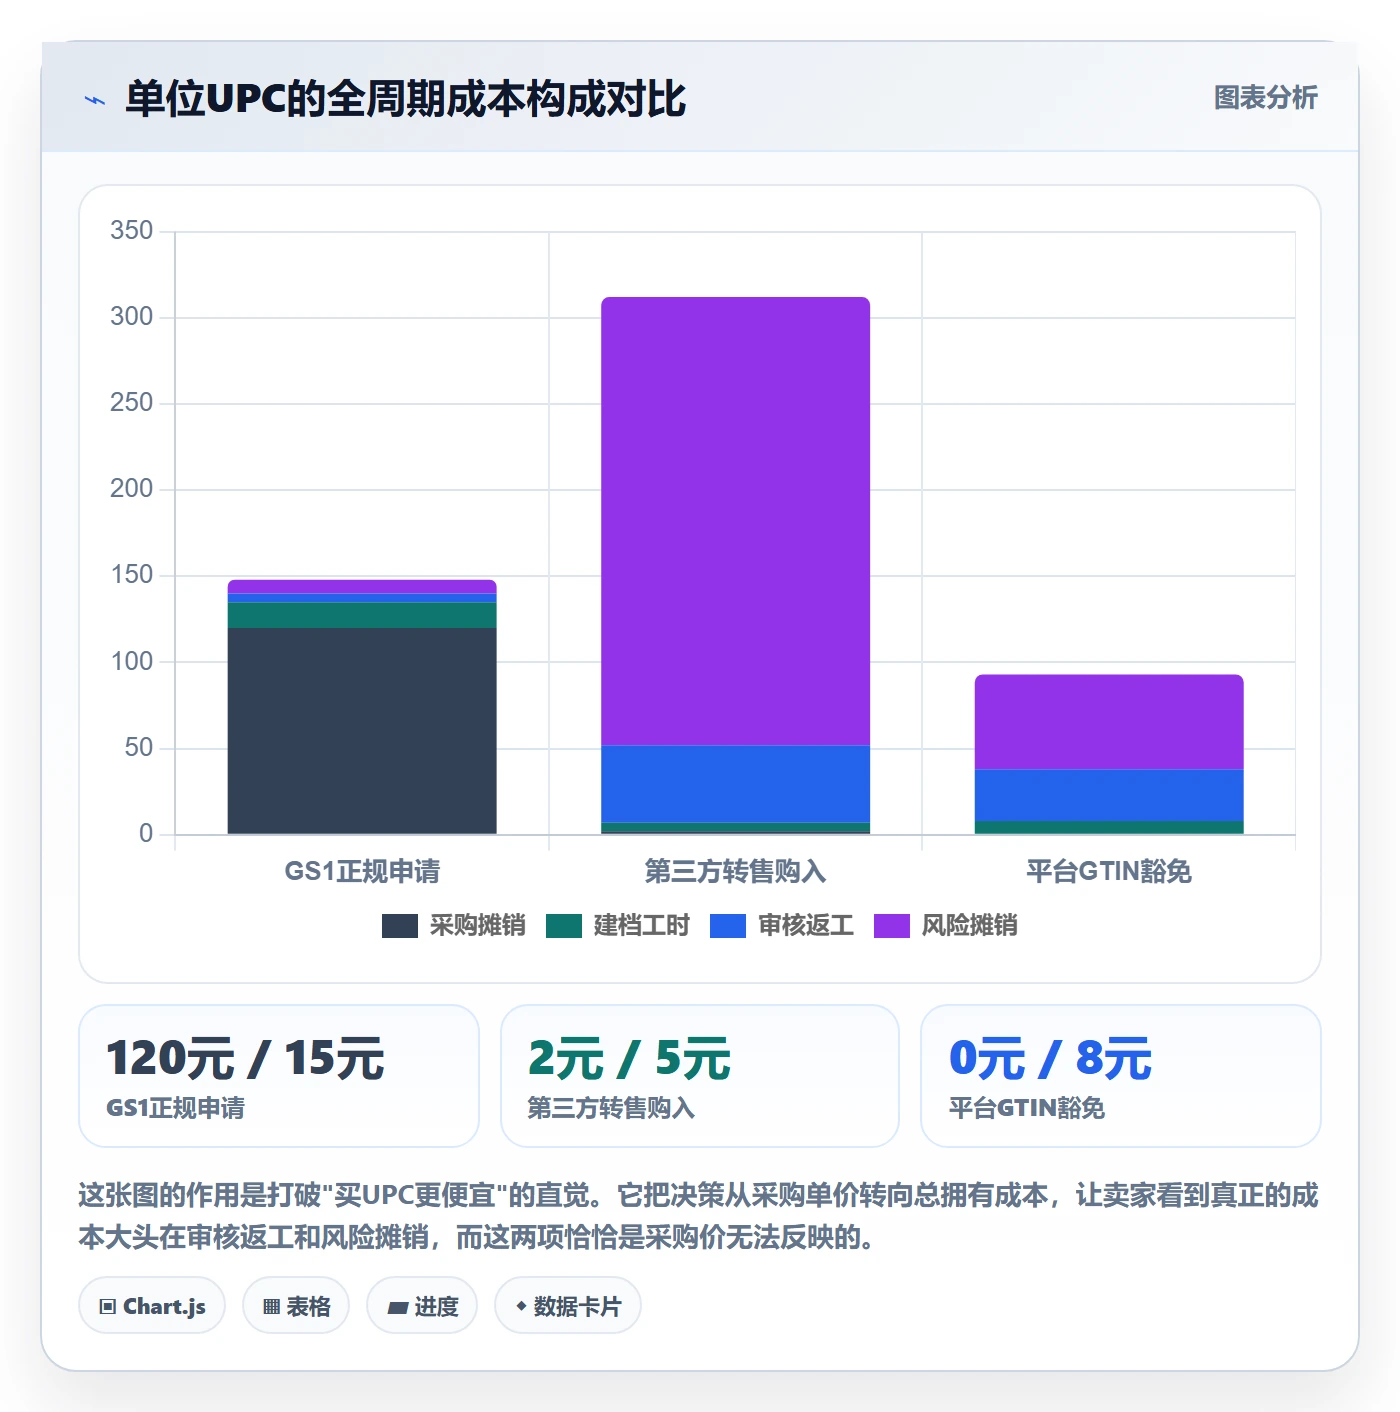This screenshot has width=1400, height=1412.
Task: Click the 进度 tag chip
Action: 422,1305
